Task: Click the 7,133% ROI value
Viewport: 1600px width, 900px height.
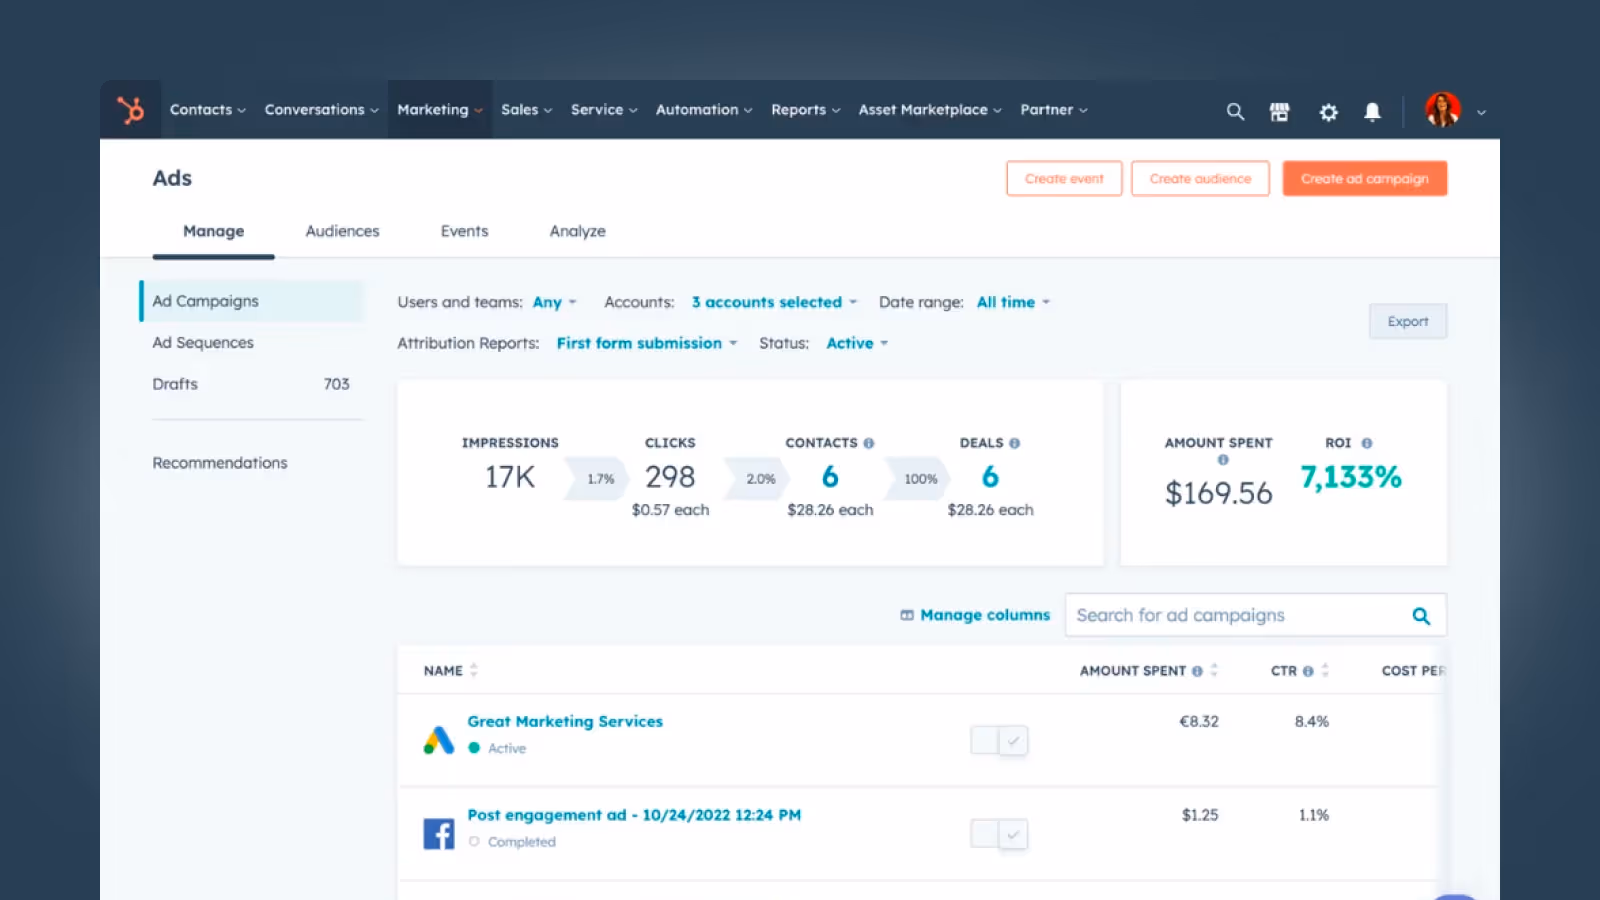Action: point(1351,477)
